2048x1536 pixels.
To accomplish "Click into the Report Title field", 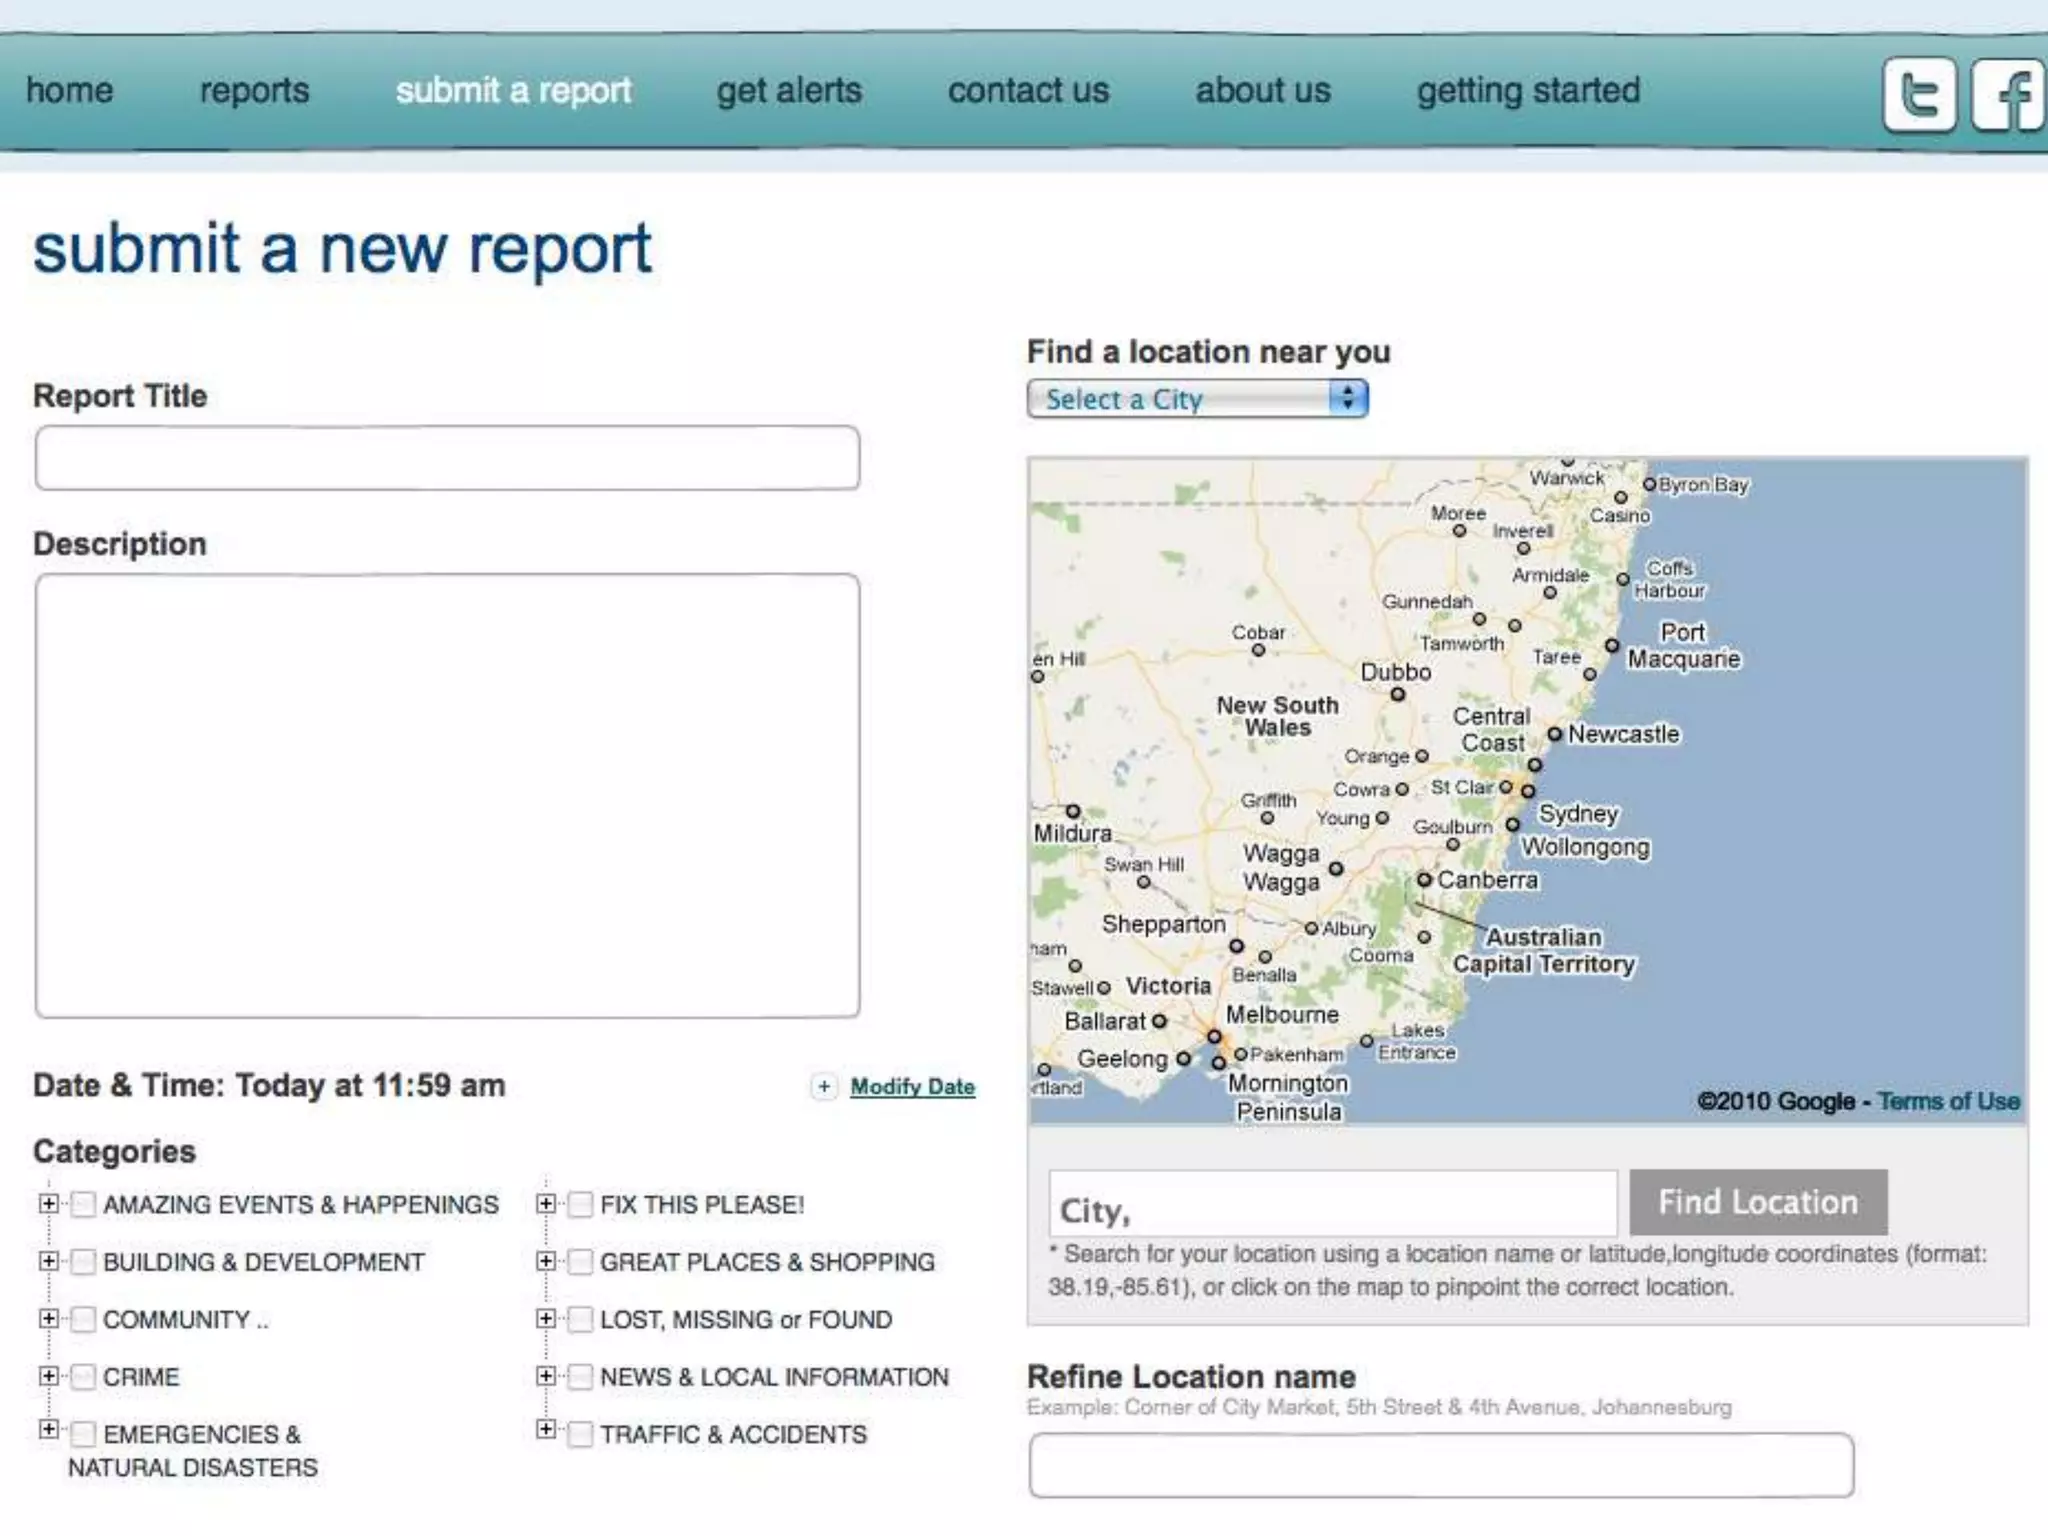I will click(x=447, y=458).
